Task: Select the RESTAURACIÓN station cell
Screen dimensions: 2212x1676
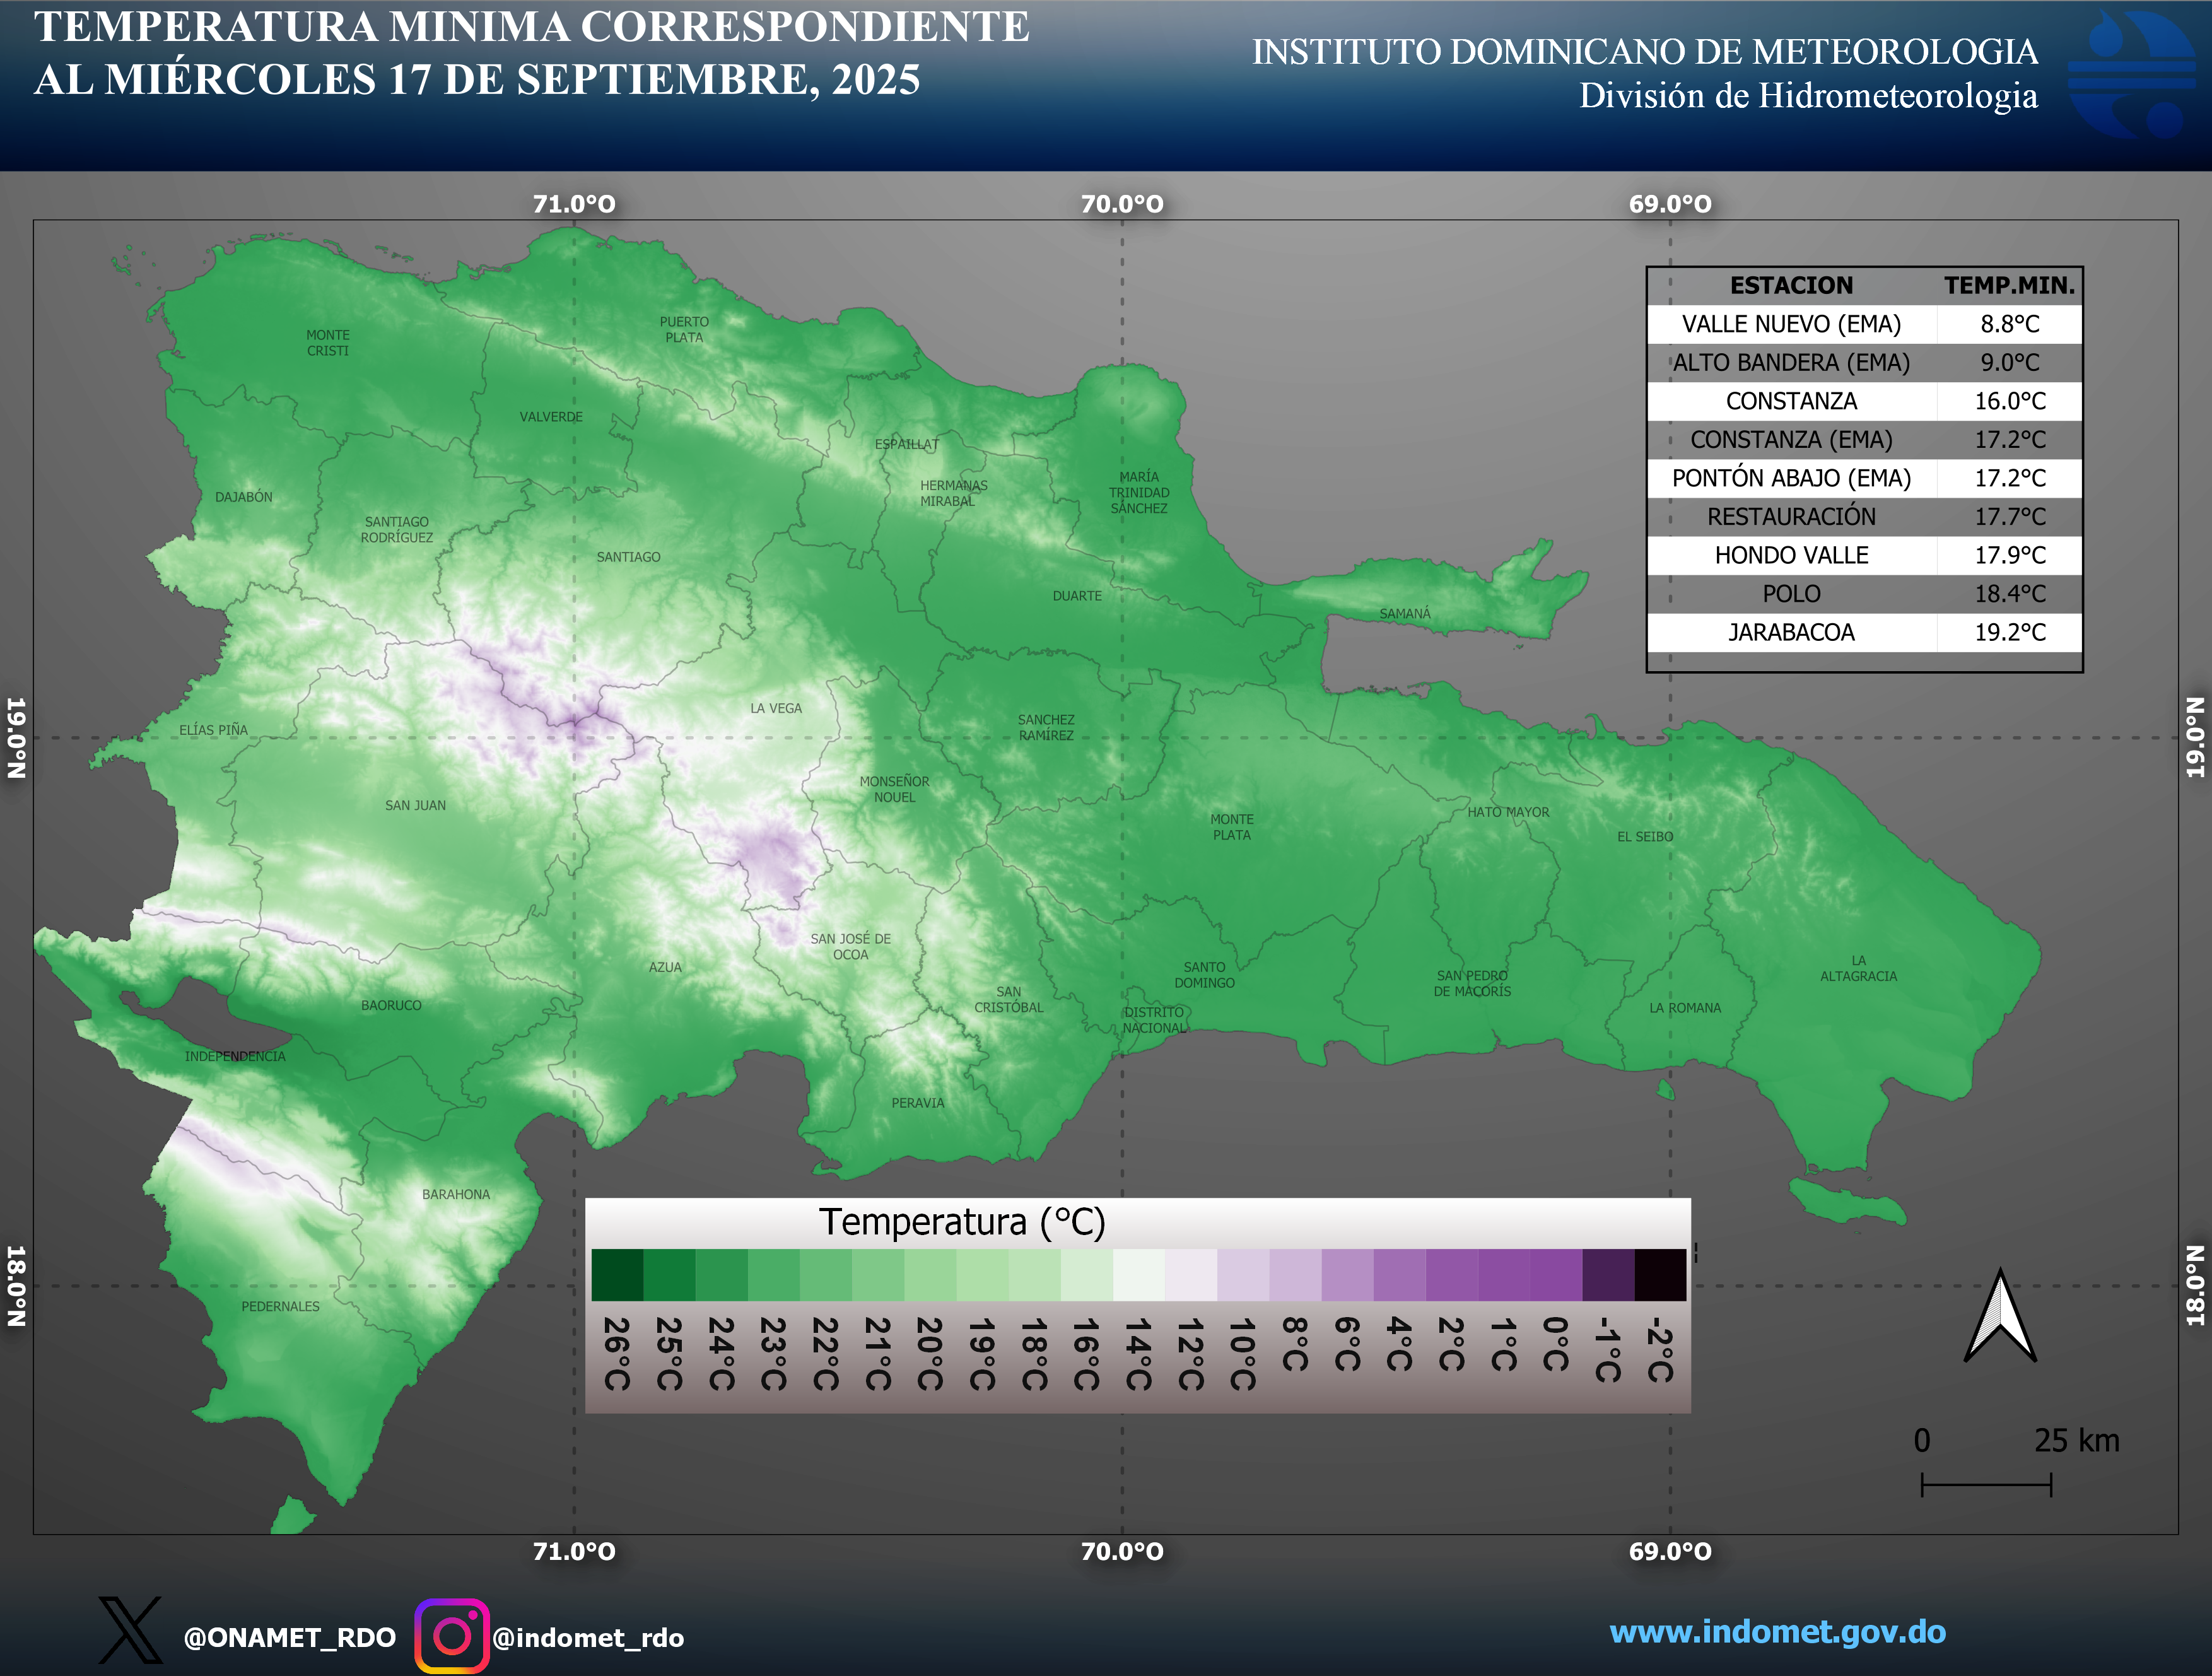Action: tap(1791, 517)
